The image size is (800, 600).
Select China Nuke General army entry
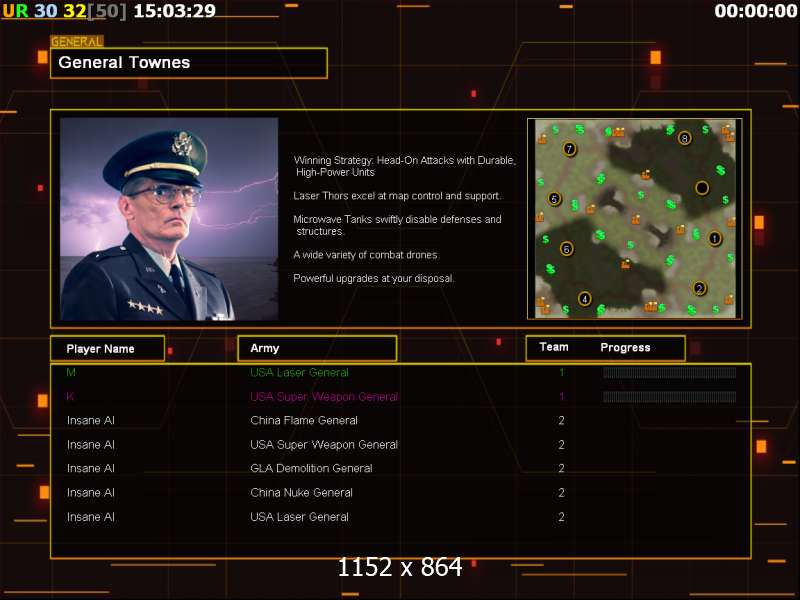tap(302, 493)
